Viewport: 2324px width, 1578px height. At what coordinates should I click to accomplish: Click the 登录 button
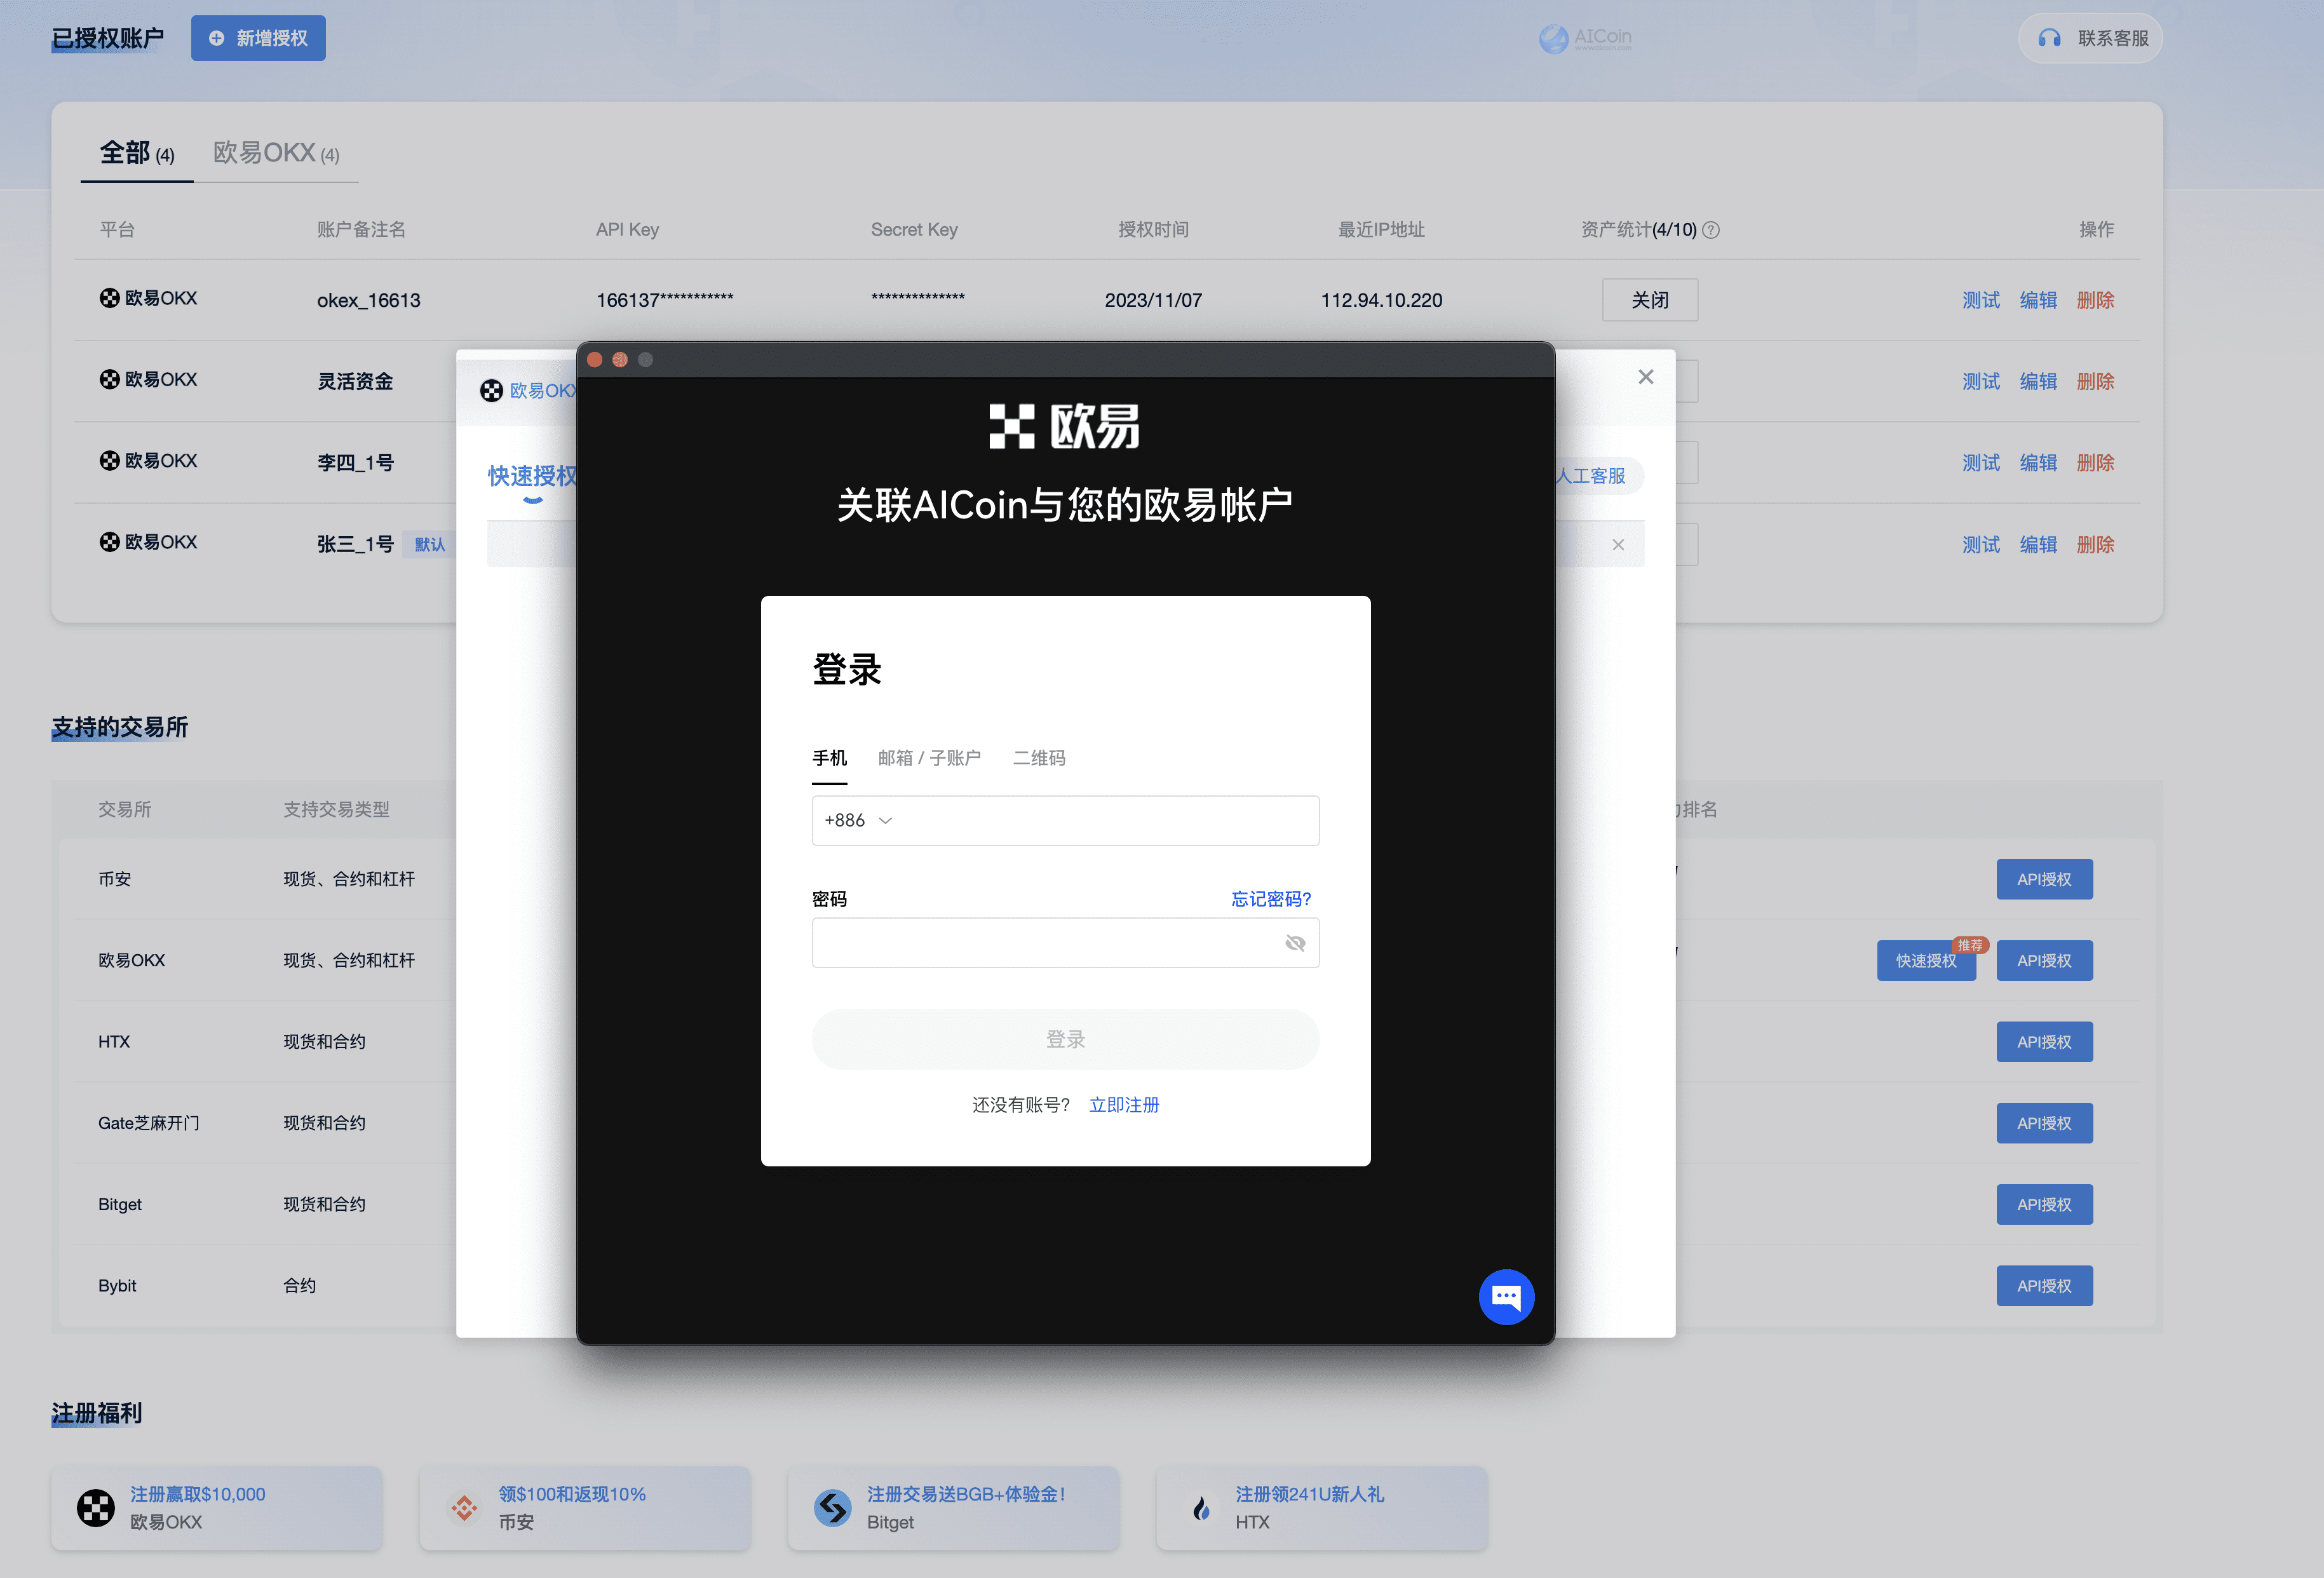tap(1065, 1039)
